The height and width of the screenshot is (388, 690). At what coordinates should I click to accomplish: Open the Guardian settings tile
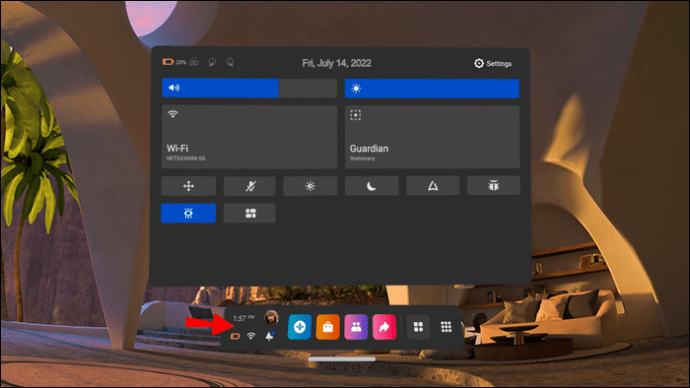pos(432,136)
